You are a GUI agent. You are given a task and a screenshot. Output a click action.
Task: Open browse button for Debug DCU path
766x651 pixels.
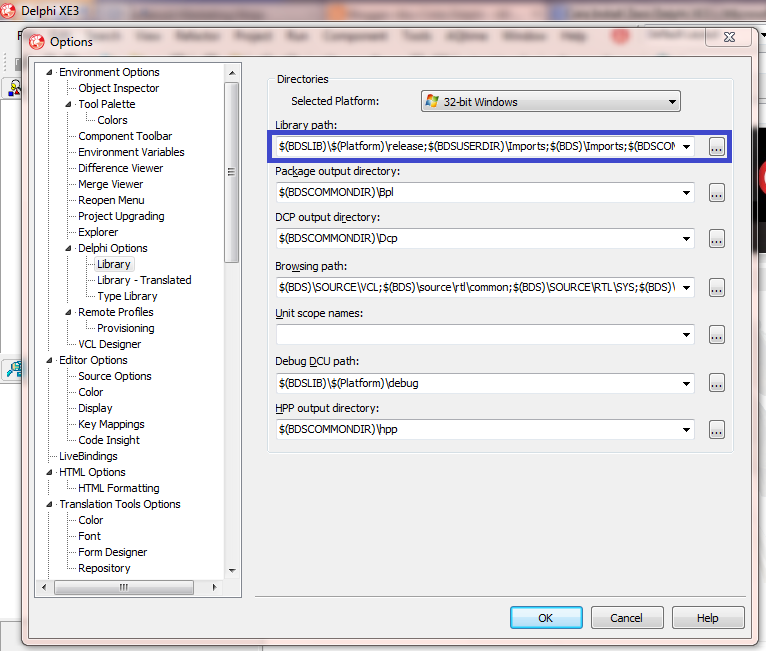tap(716, 383)
